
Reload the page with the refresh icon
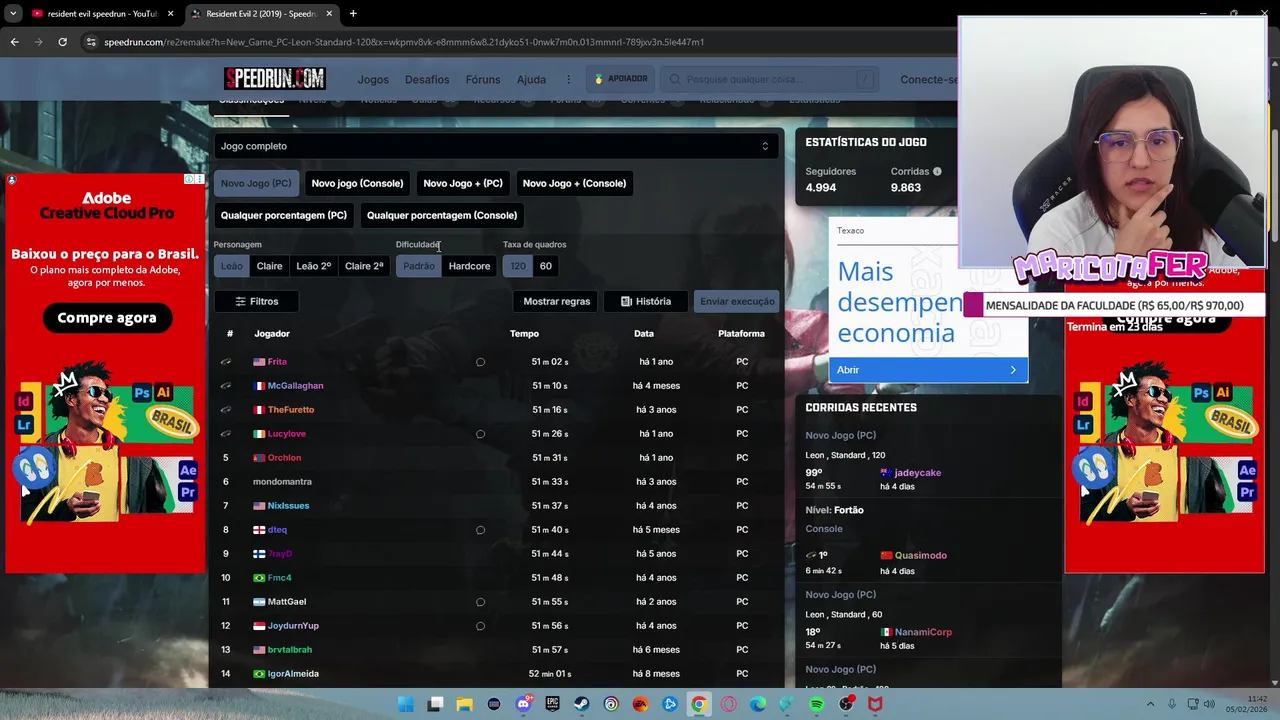coord(62,42)
